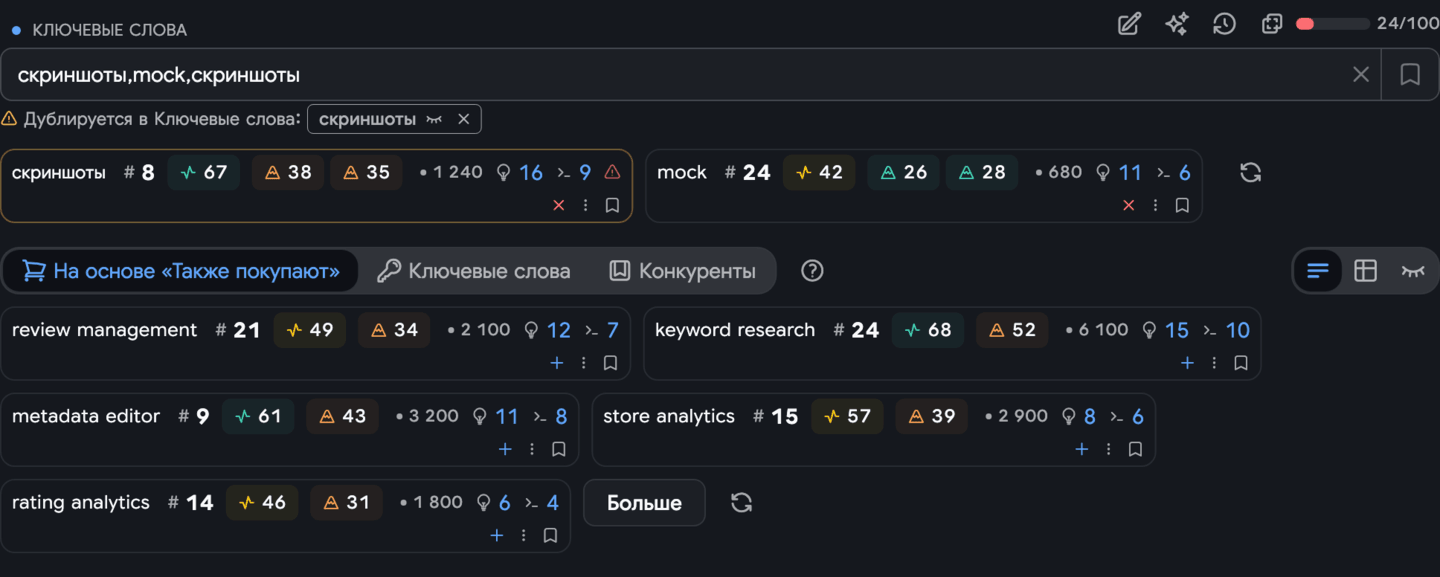Bookmark the rating analytics suggestion
This screenshot has width=1440, height=577.
point(550,535)
